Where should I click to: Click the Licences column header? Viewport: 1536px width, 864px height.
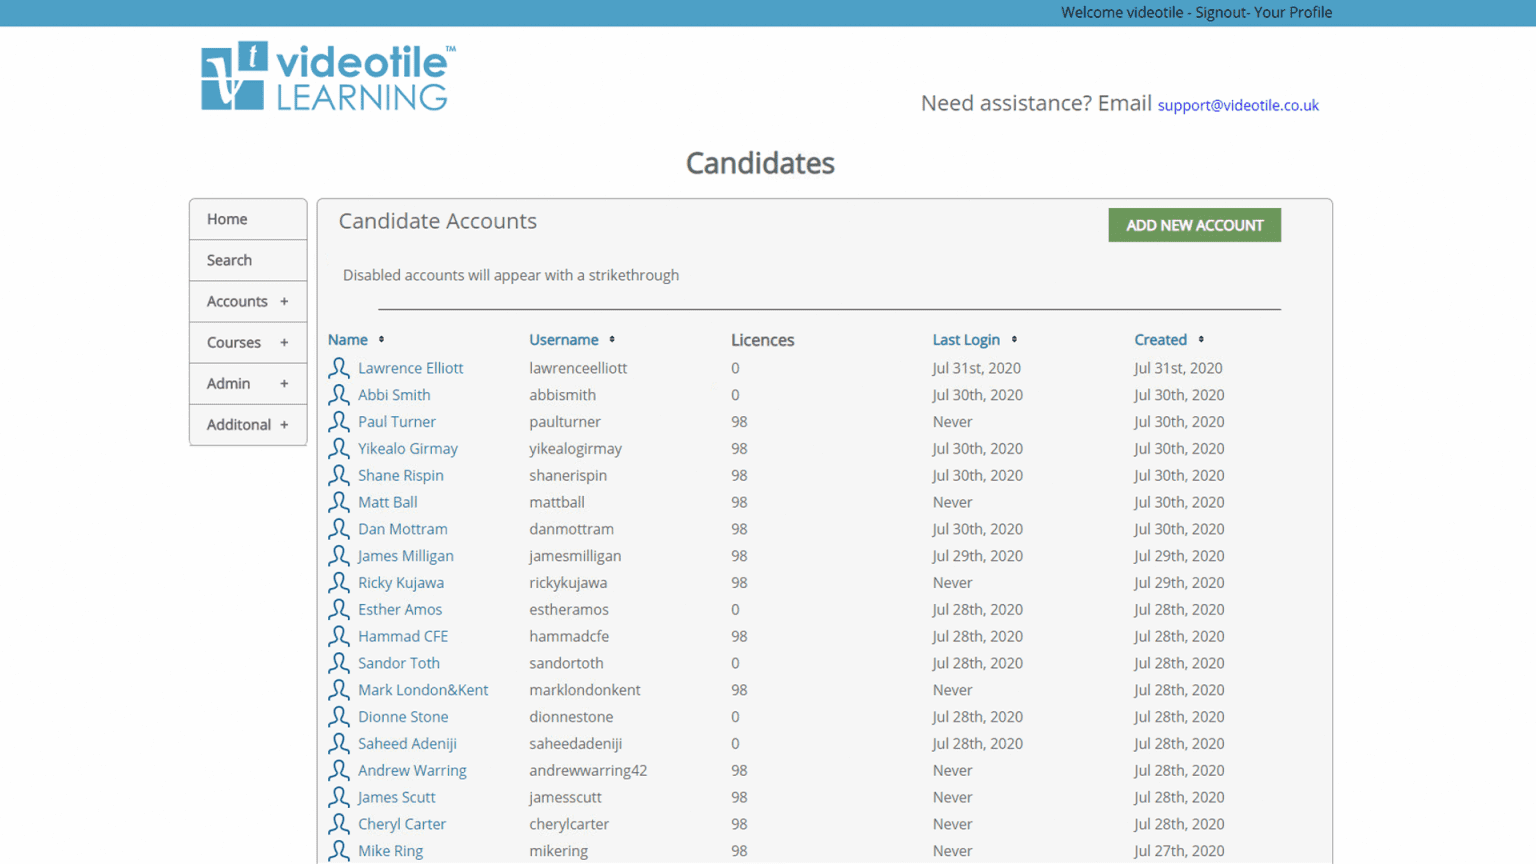(x=762, y=340)
